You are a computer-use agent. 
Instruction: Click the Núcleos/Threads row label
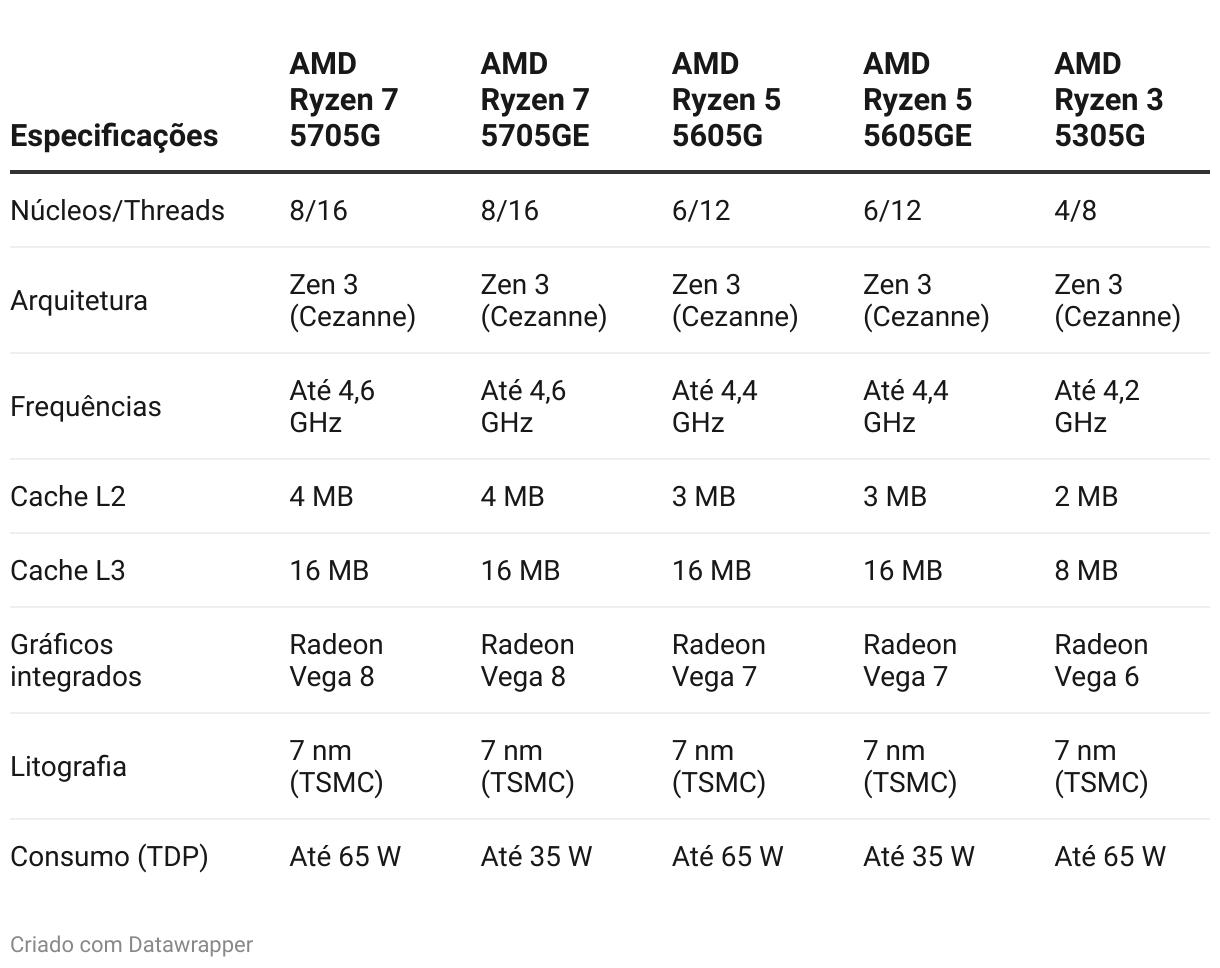coord(117,210)
